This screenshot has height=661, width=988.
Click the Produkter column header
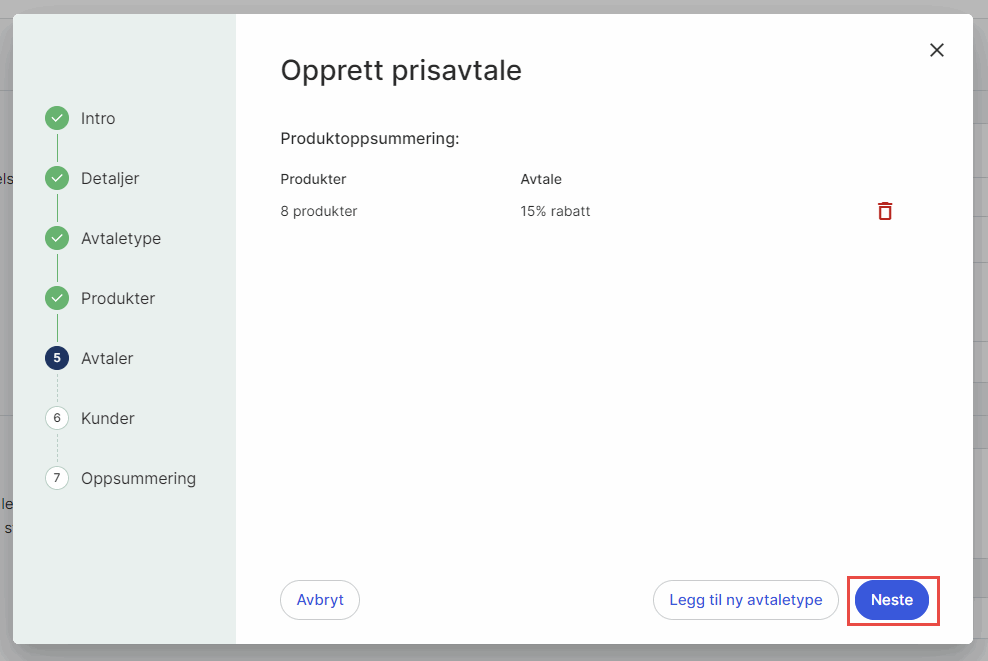pyautogui.click(x=313, y=179)
